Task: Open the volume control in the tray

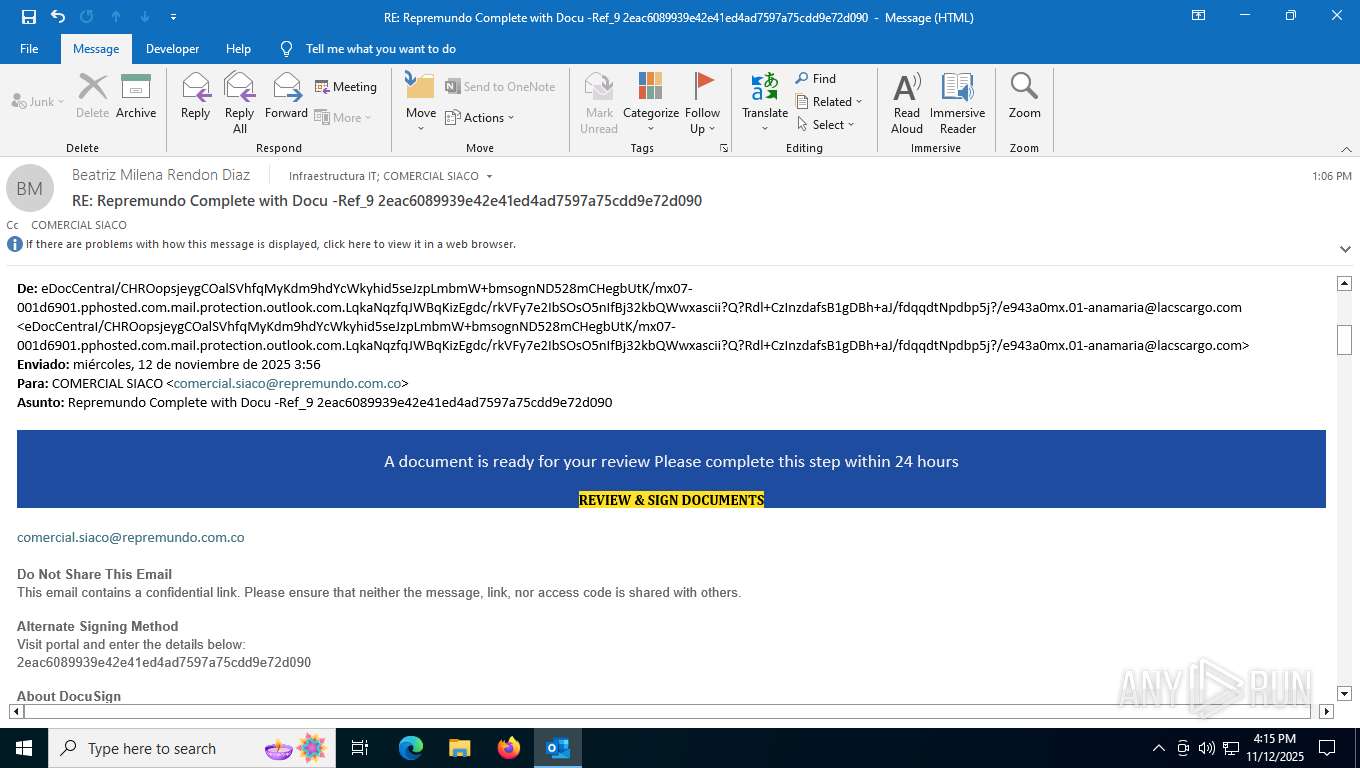Action: pos(1206,748)
